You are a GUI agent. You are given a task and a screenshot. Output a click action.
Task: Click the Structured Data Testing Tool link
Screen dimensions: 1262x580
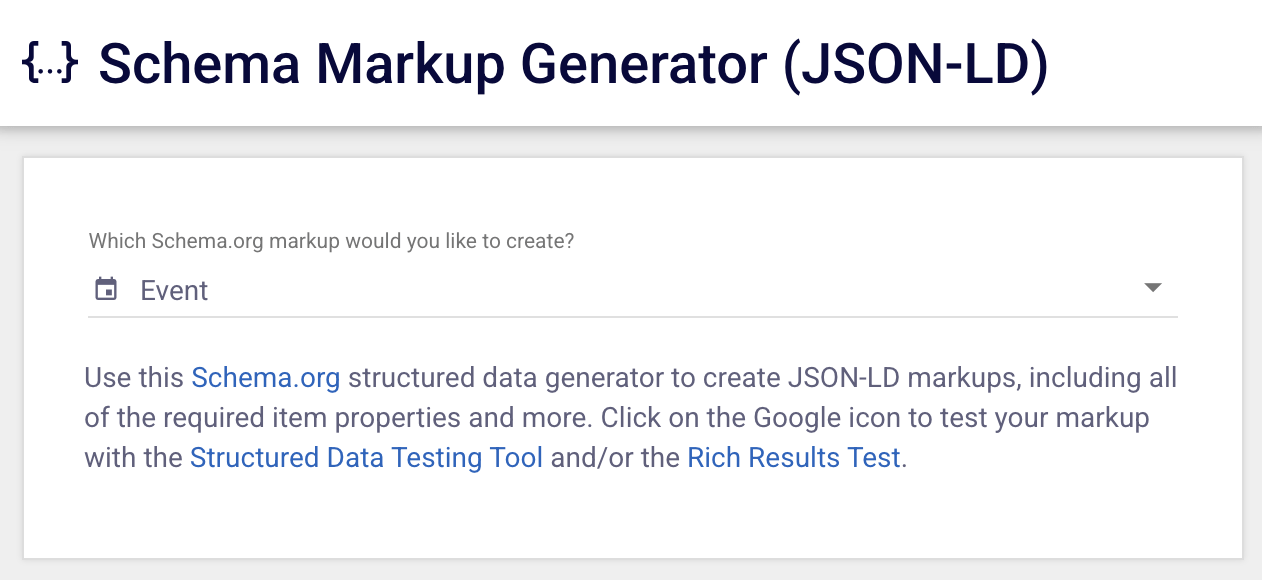pos(366,457)
